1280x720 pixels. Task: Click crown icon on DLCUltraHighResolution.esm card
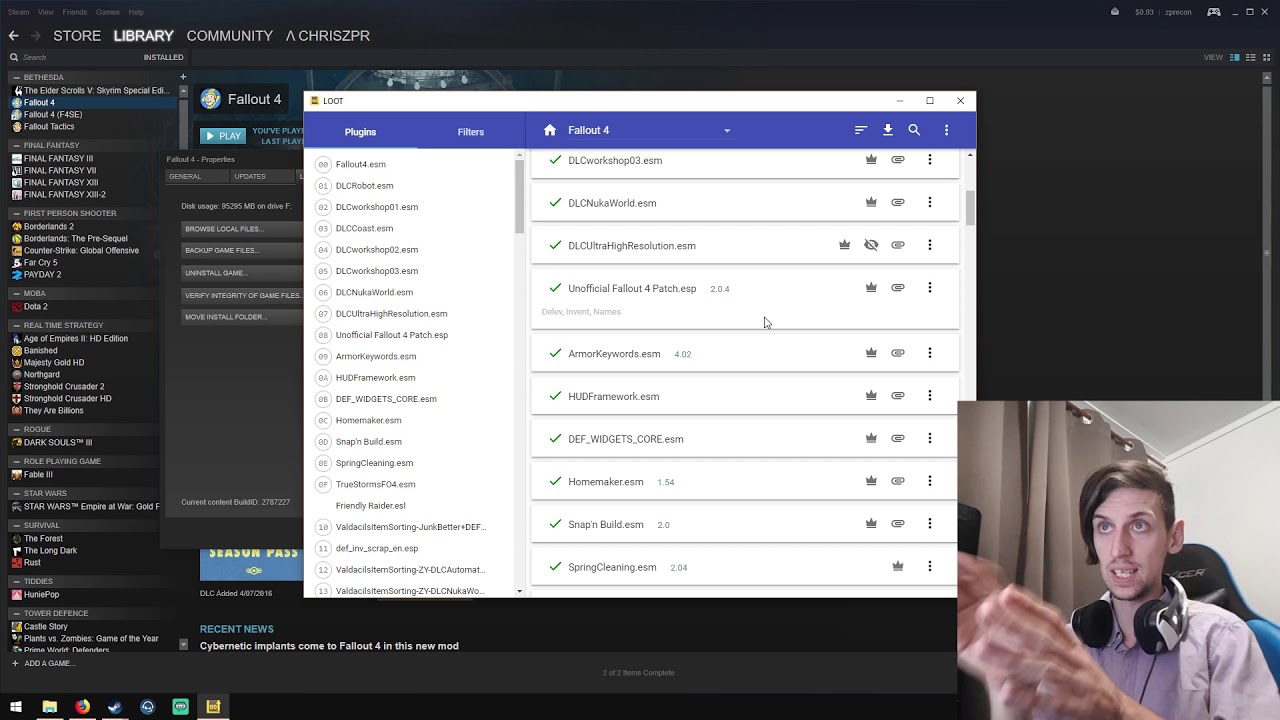845,245
